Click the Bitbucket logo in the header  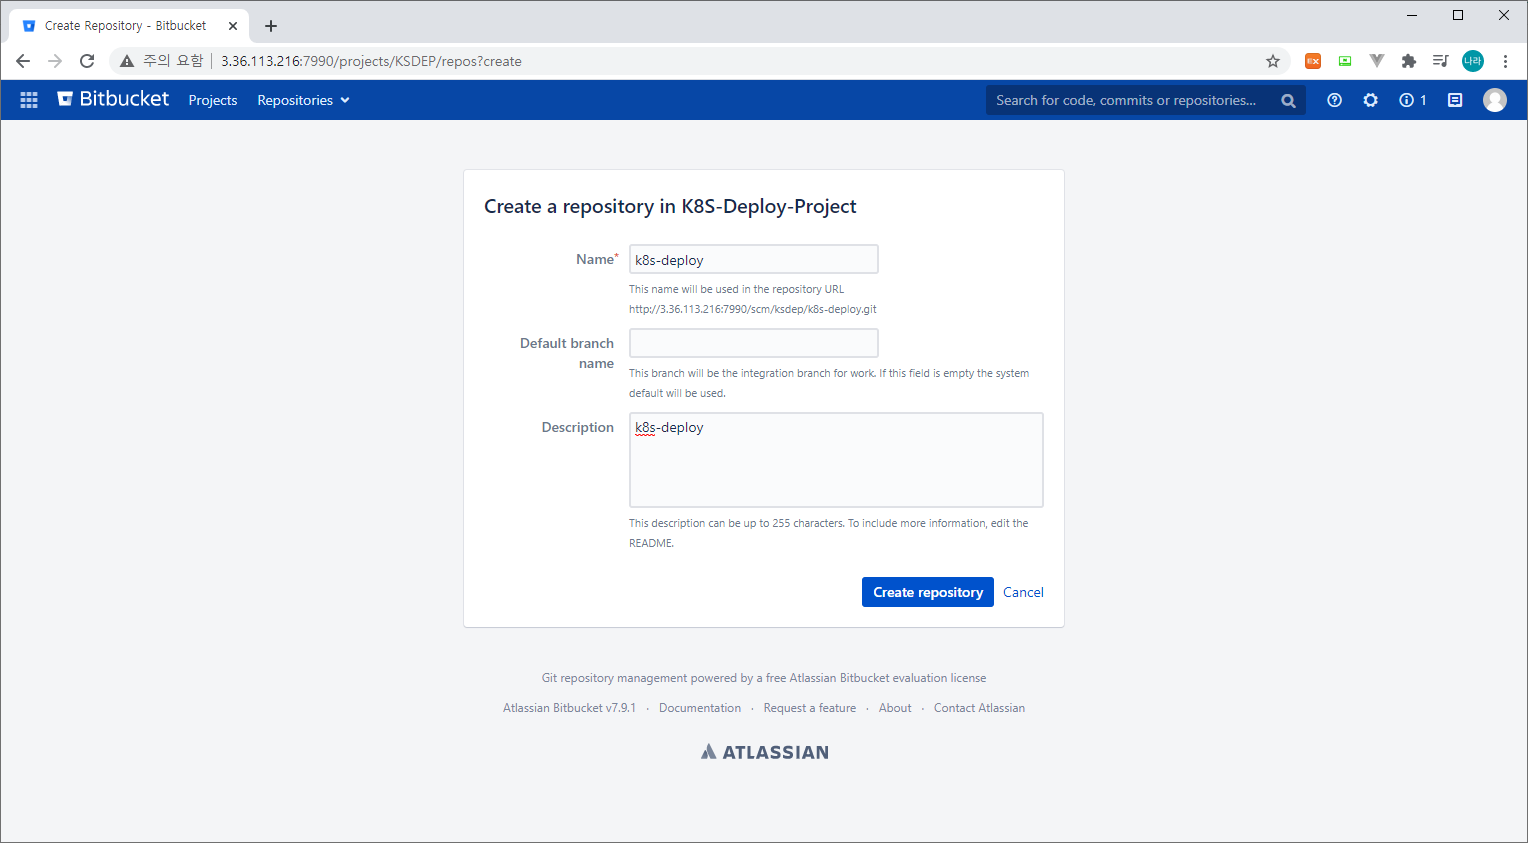tap(112, 99)
